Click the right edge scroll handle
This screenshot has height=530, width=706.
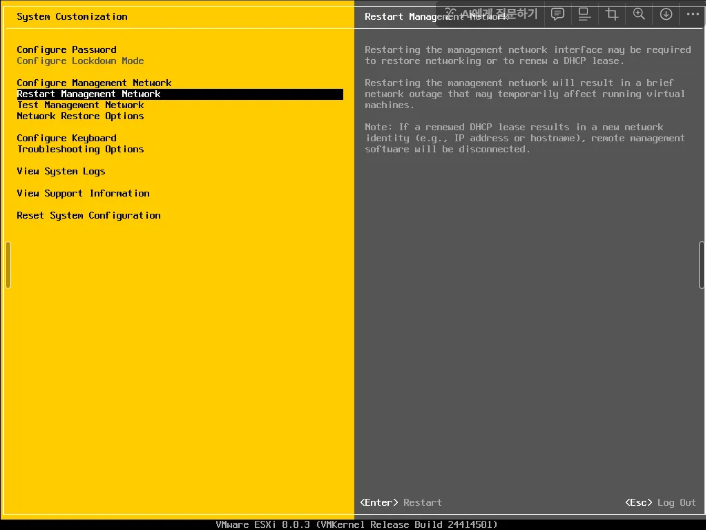701,265
